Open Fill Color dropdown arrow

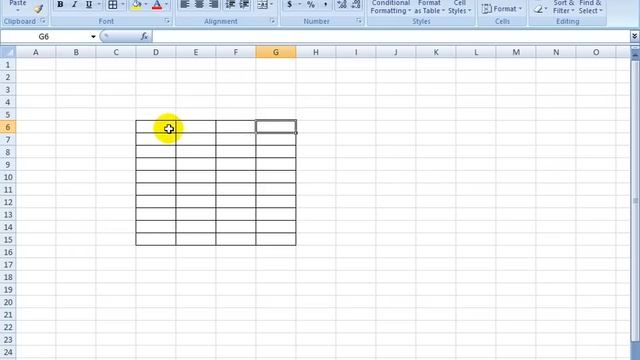coord(146,4)
